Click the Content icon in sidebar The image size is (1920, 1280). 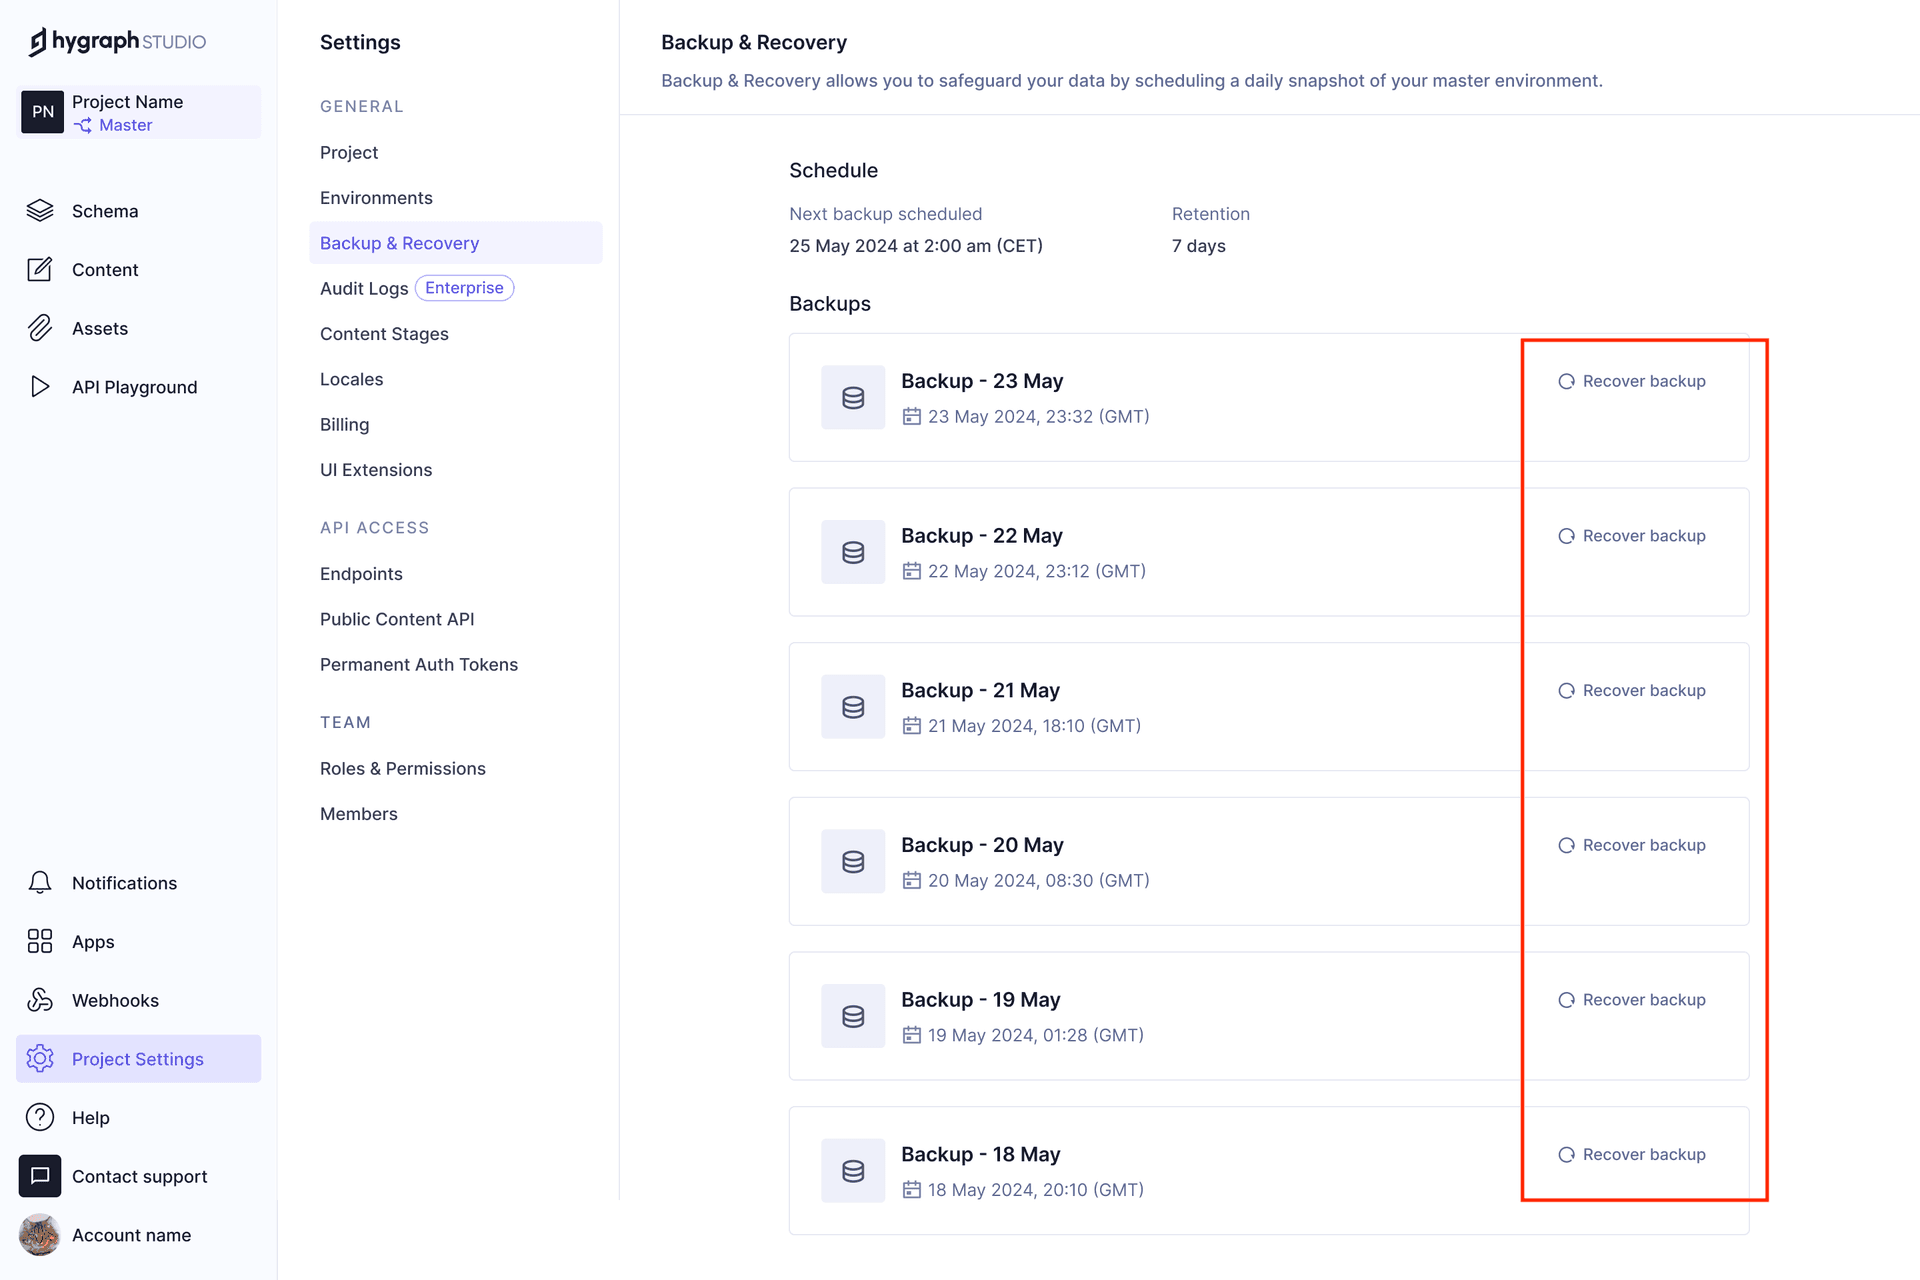pos(39,269)
